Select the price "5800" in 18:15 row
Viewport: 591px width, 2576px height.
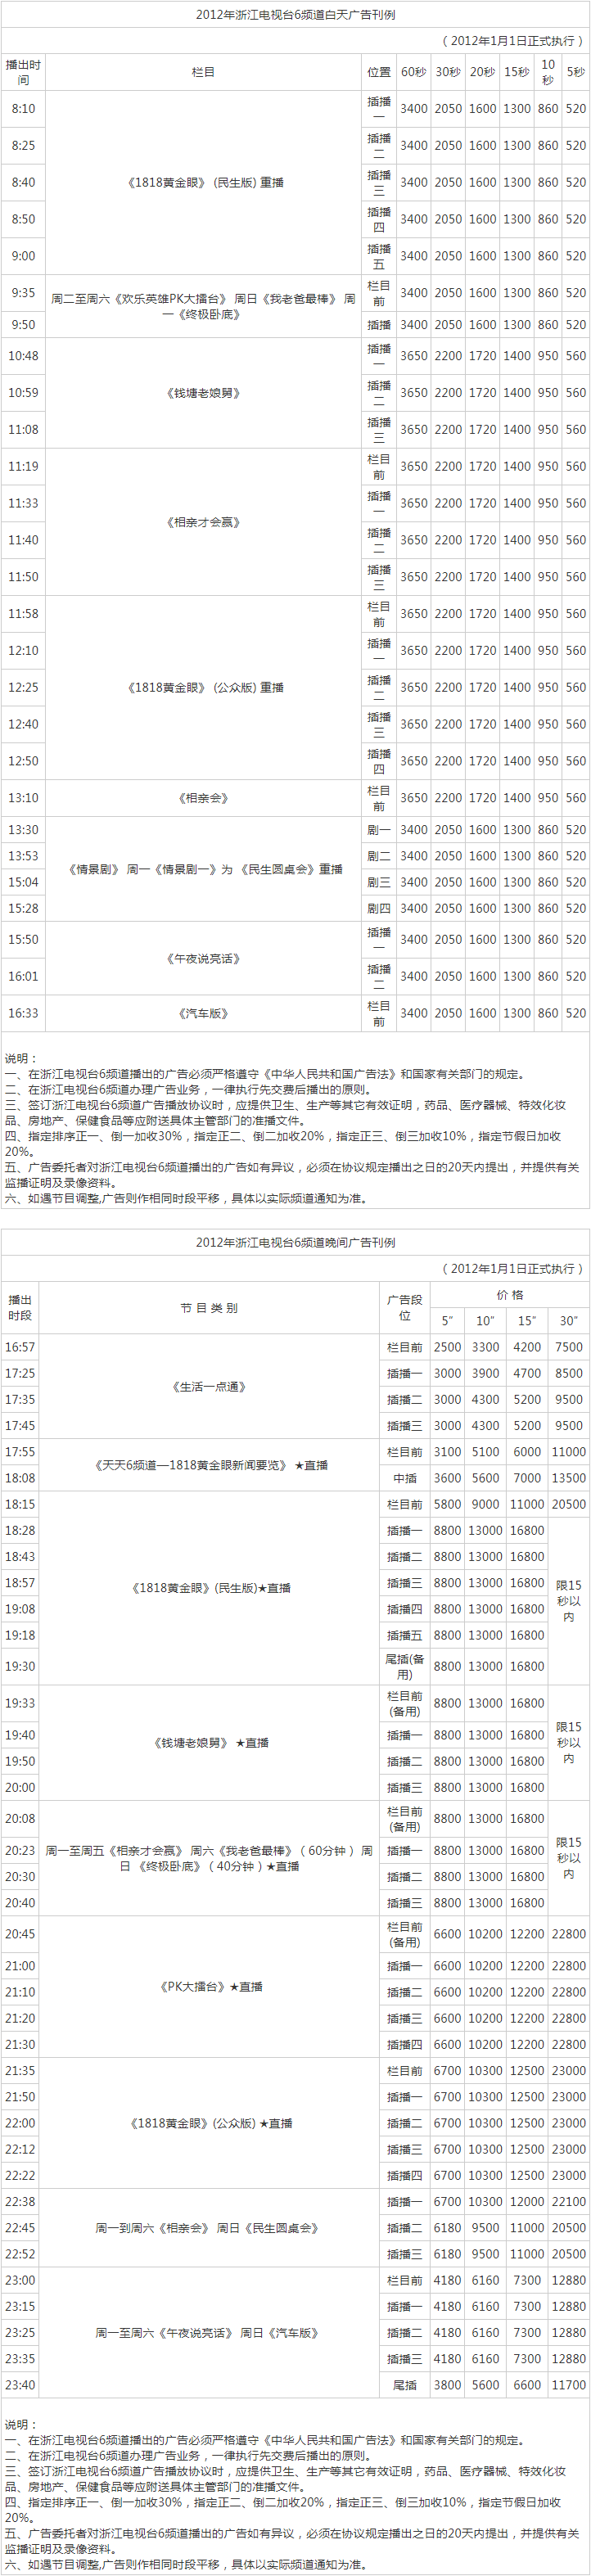(x=447, y=1504)
